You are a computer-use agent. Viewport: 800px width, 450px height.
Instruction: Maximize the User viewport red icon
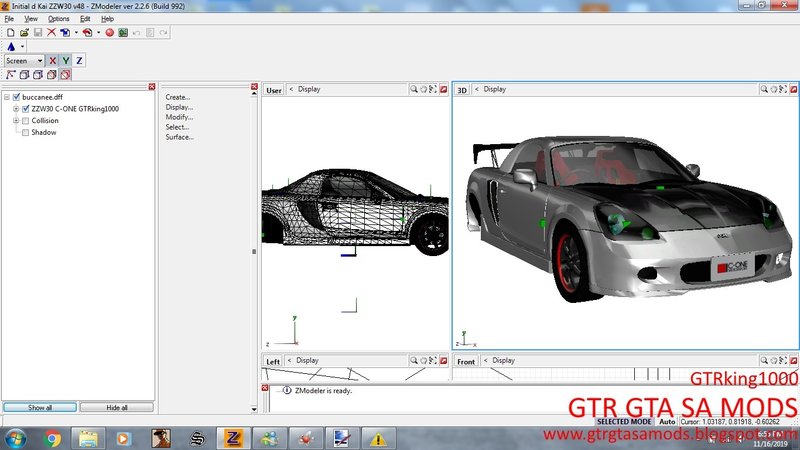[x=443, y=89]
